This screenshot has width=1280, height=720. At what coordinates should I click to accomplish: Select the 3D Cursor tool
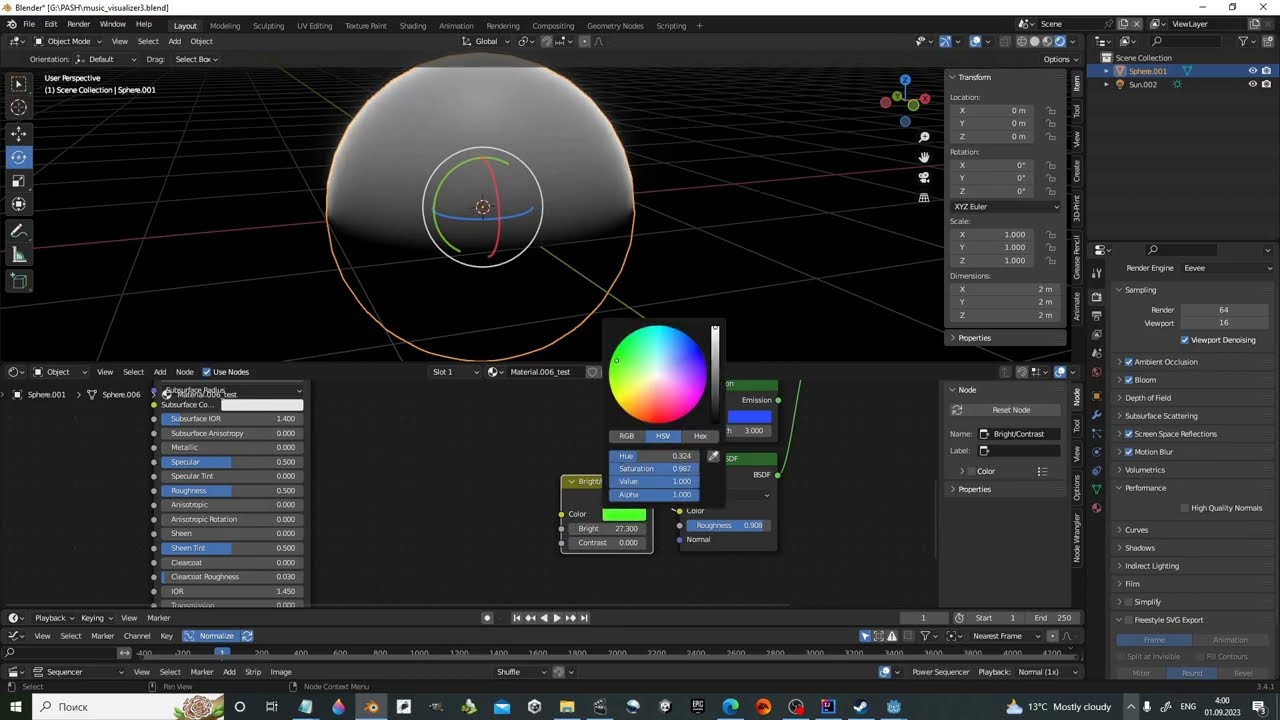[x=19, y=108]
